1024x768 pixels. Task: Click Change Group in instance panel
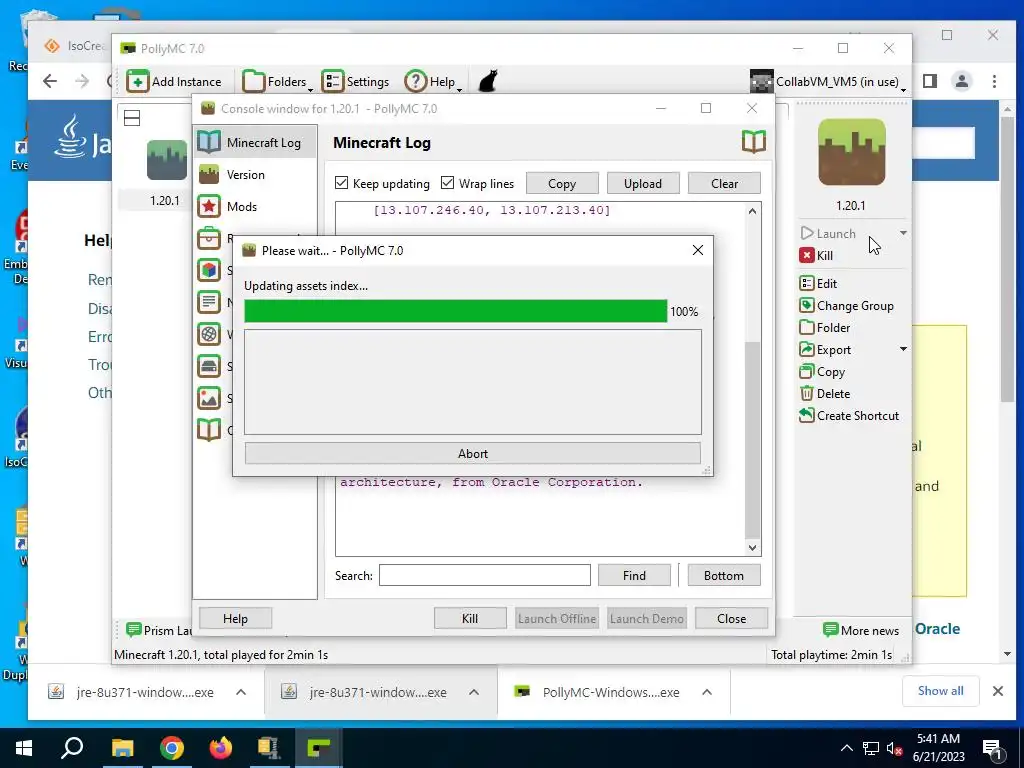pos(846,306)
